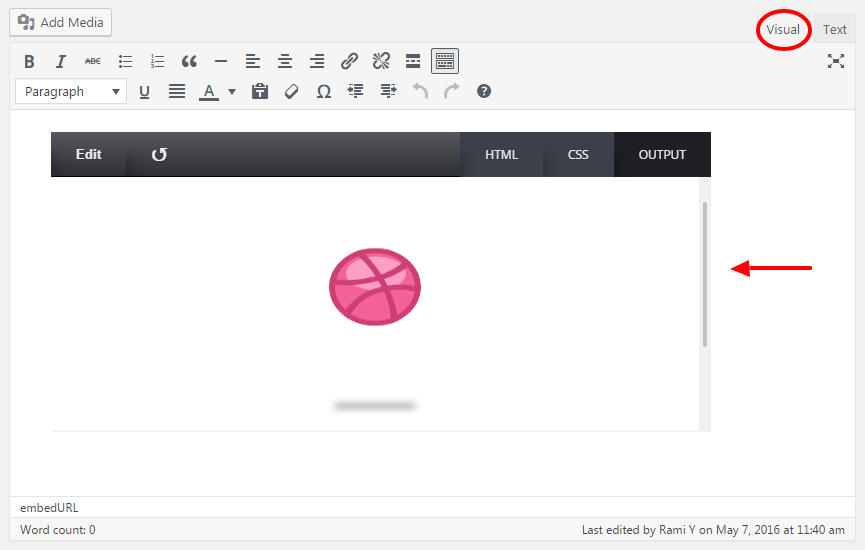
Task: Align text left
Action: [253, 61]
